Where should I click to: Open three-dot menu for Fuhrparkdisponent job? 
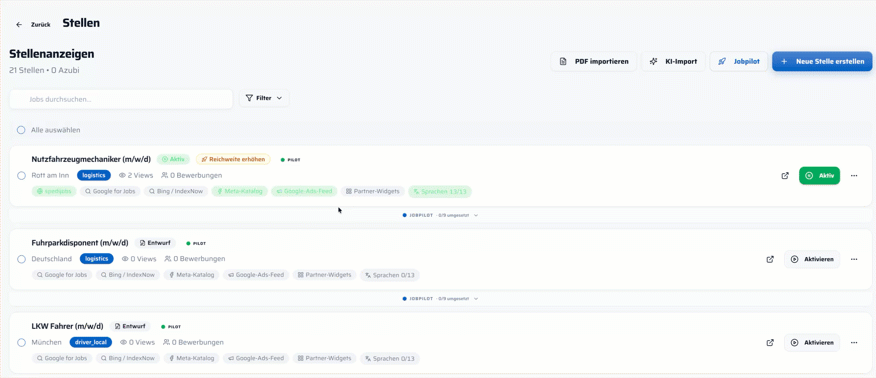coord(854,259)
